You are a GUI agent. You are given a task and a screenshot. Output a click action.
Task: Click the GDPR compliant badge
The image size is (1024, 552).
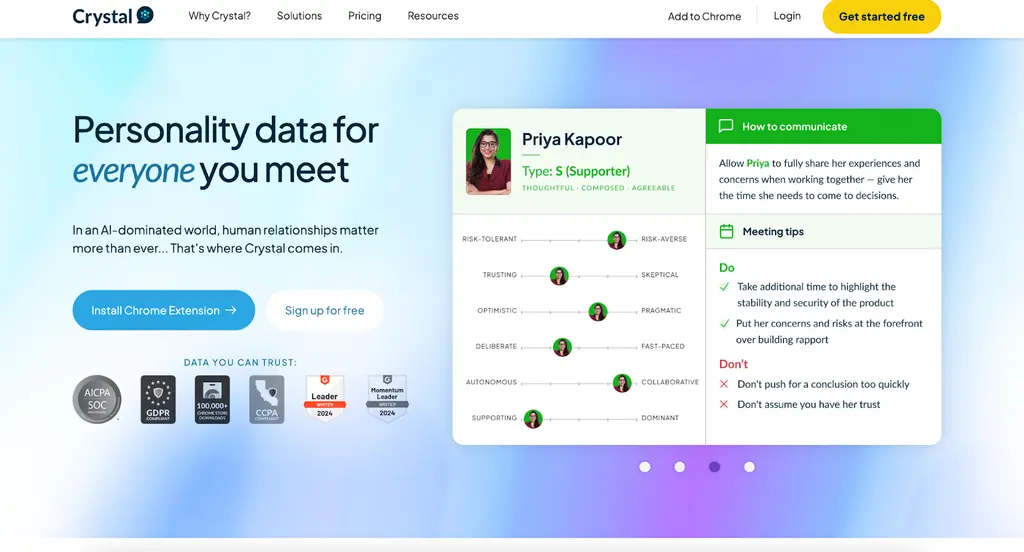tap(158, 399)
